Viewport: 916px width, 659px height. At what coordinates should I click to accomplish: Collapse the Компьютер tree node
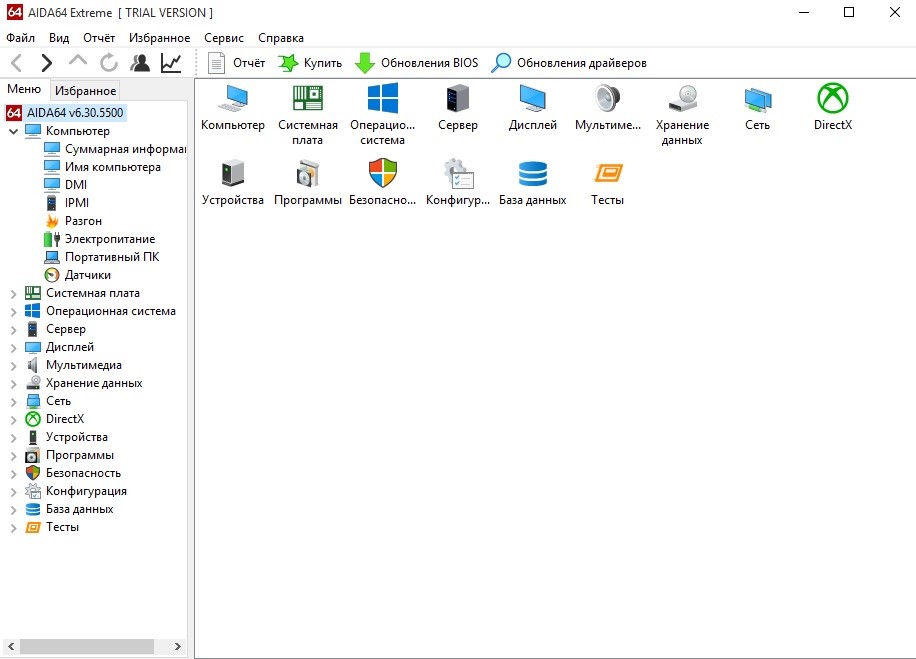(13, 131)
